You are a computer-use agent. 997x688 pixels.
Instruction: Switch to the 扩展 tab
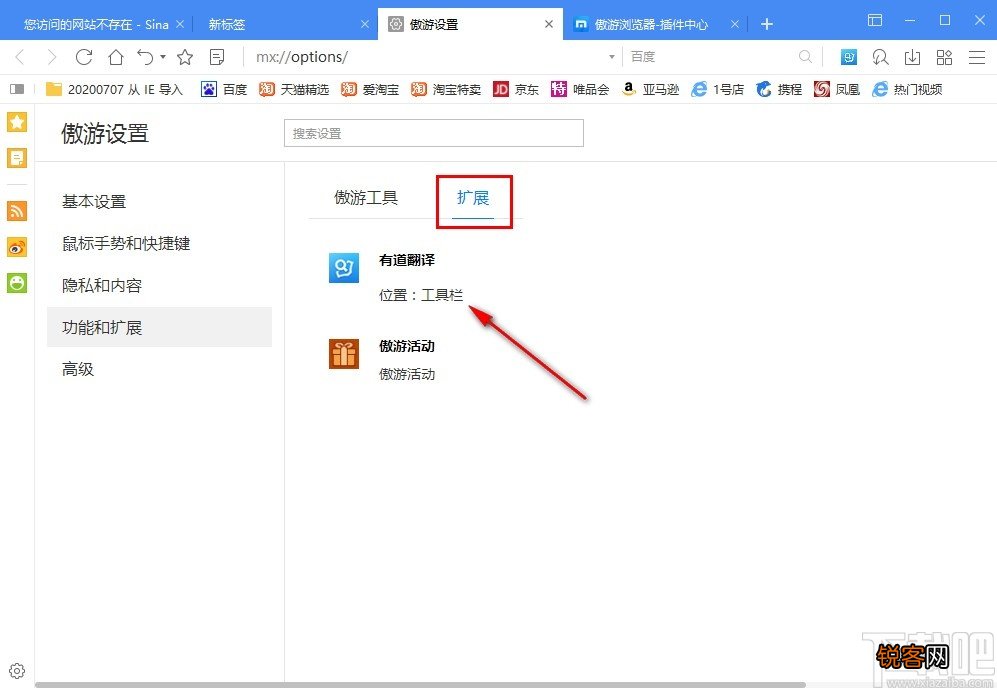pyautogui.click(x=473, y=198)
